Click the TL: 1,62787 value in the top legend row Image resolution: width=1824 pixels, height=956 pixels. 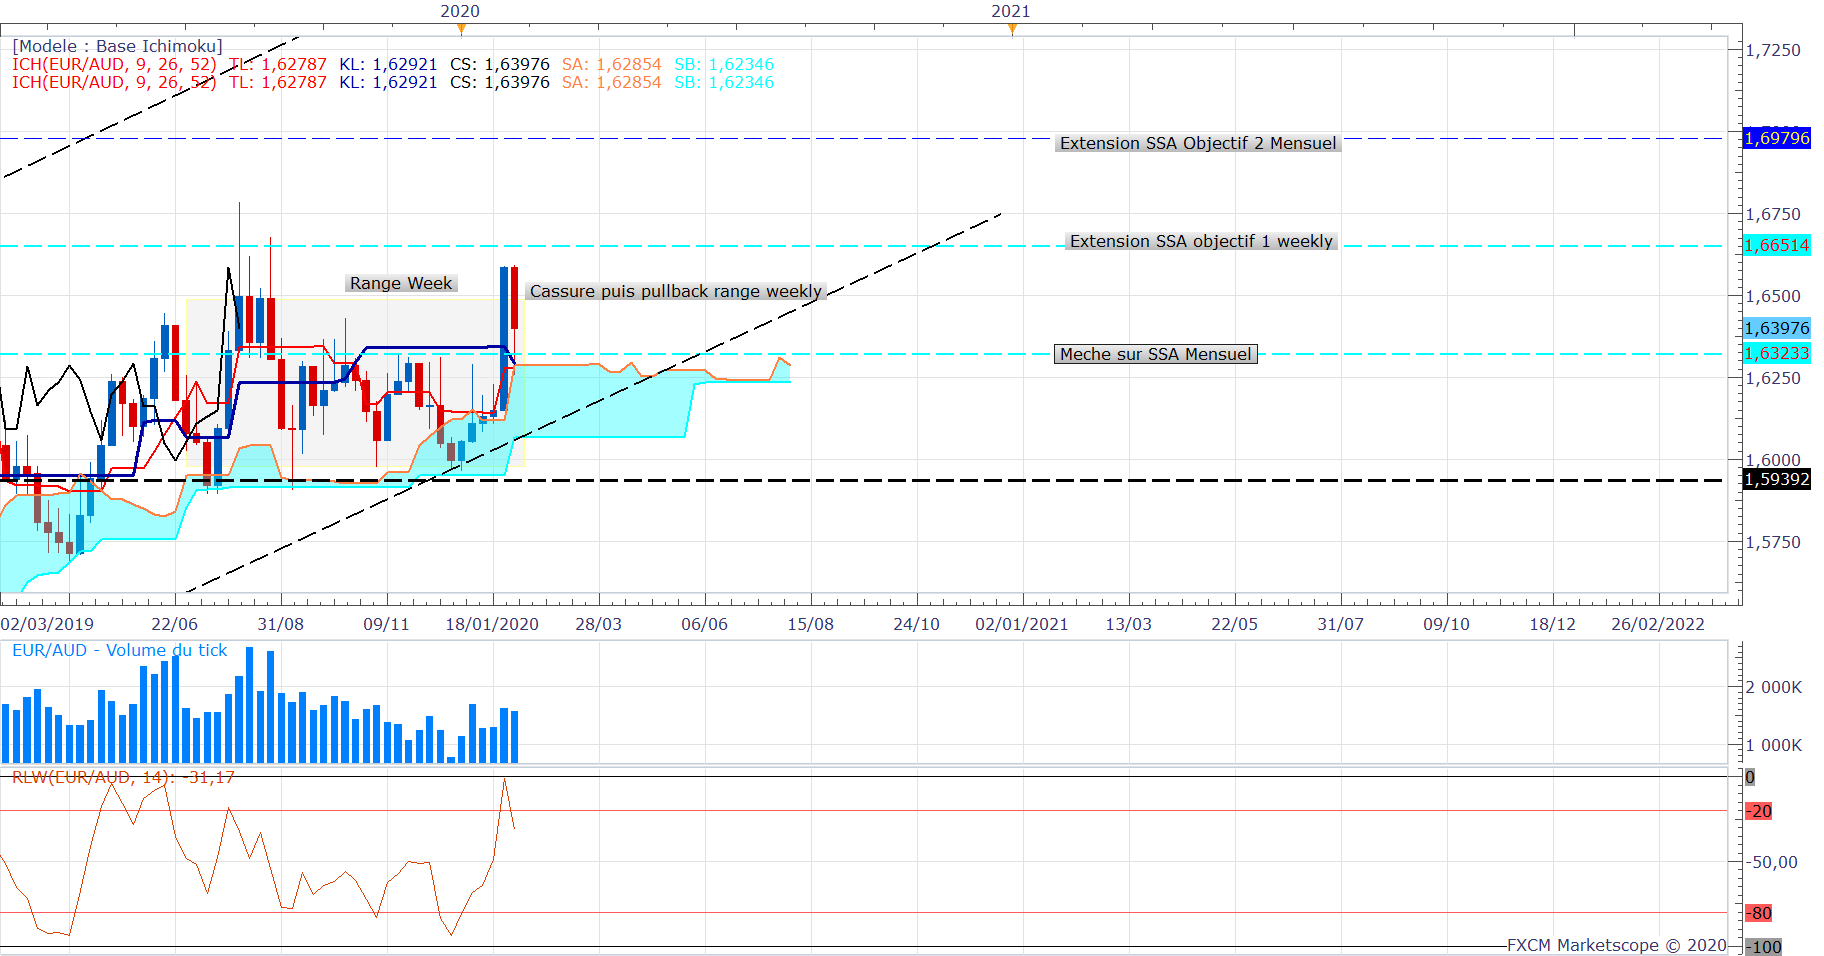pyautogui.click(x=278, y=64)
